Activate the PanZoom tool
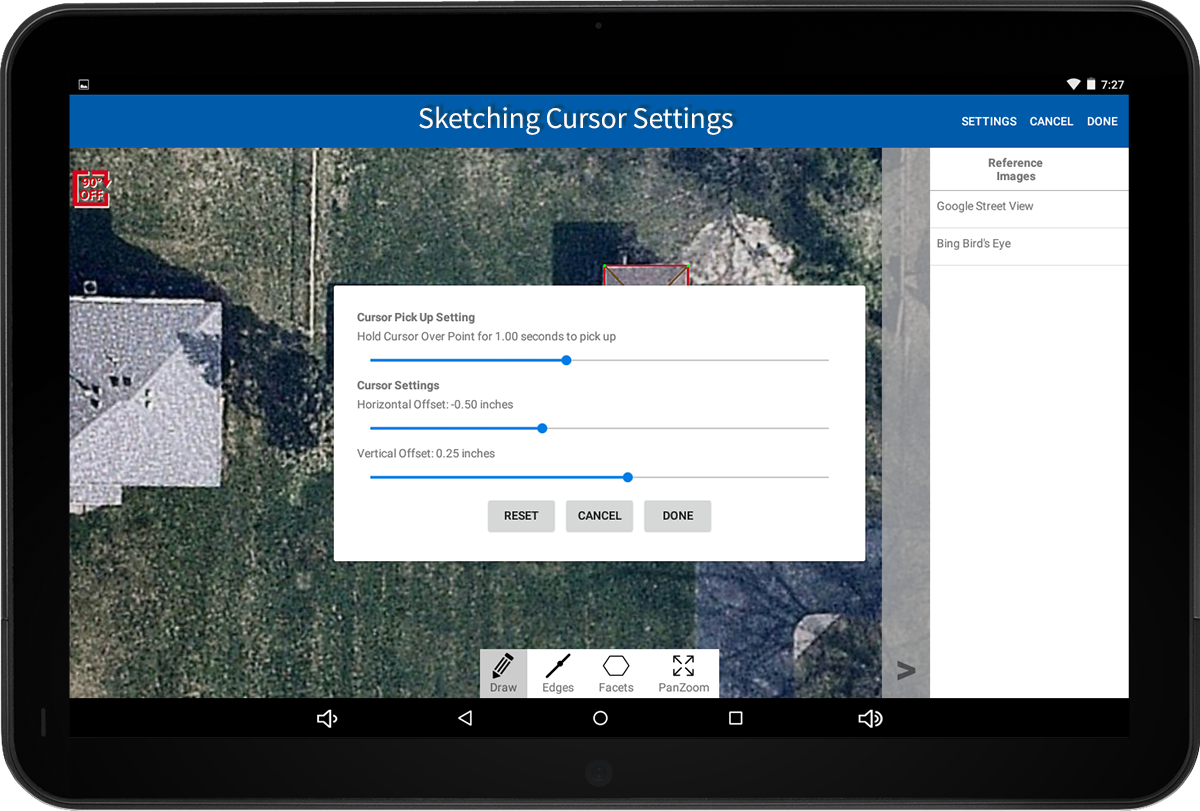 pyautogui.click(x=683, y=673)
